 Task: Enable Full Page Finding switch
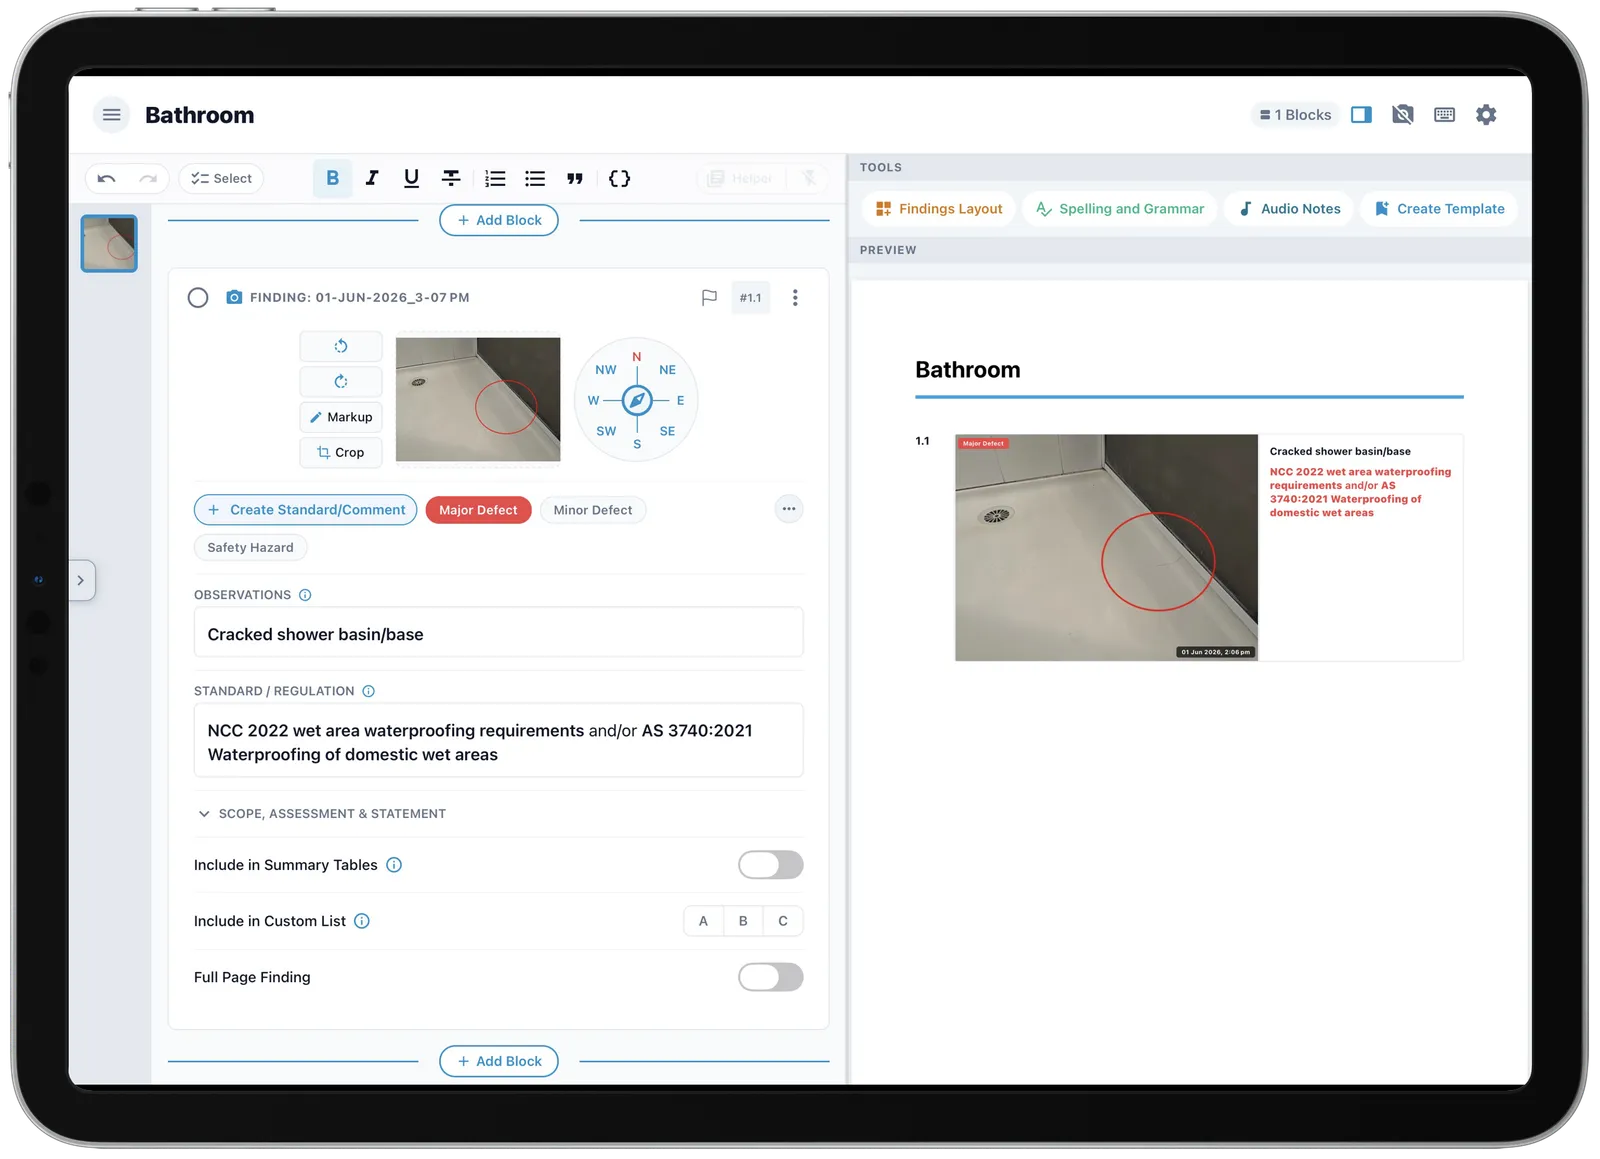coord(770,977)
